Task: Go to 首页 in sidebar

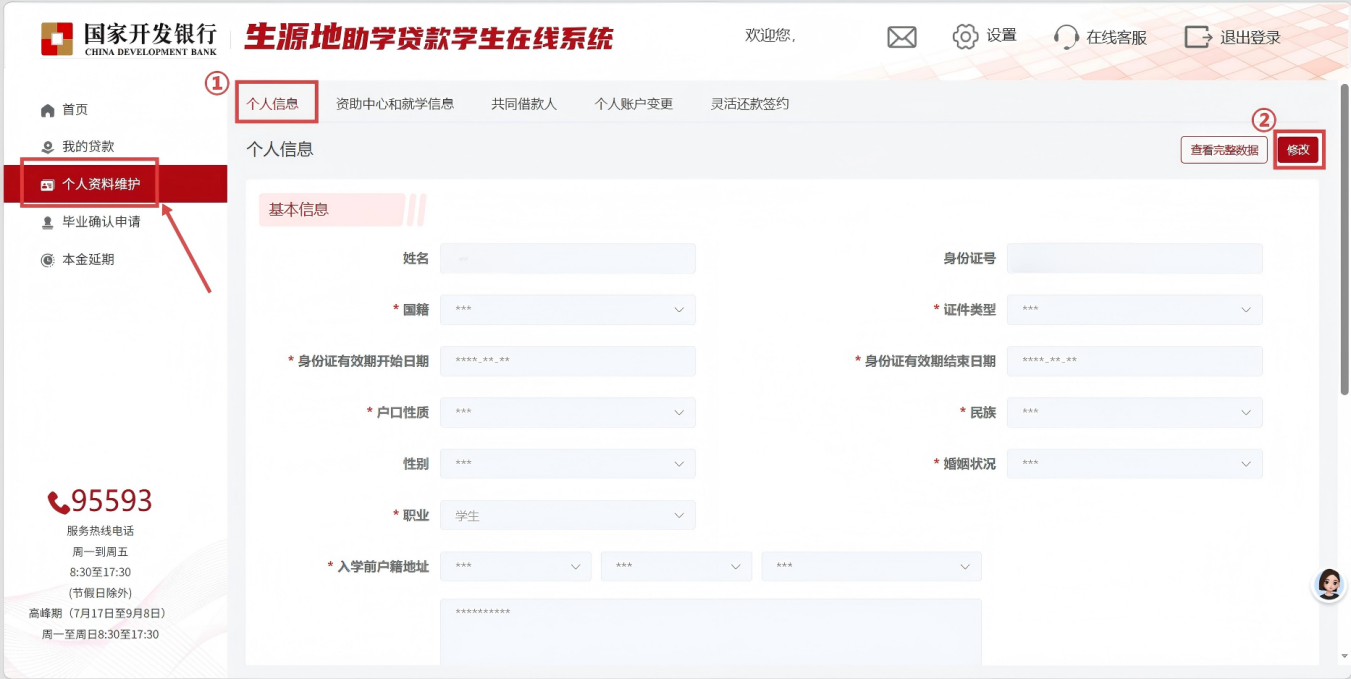Action: 75,110
